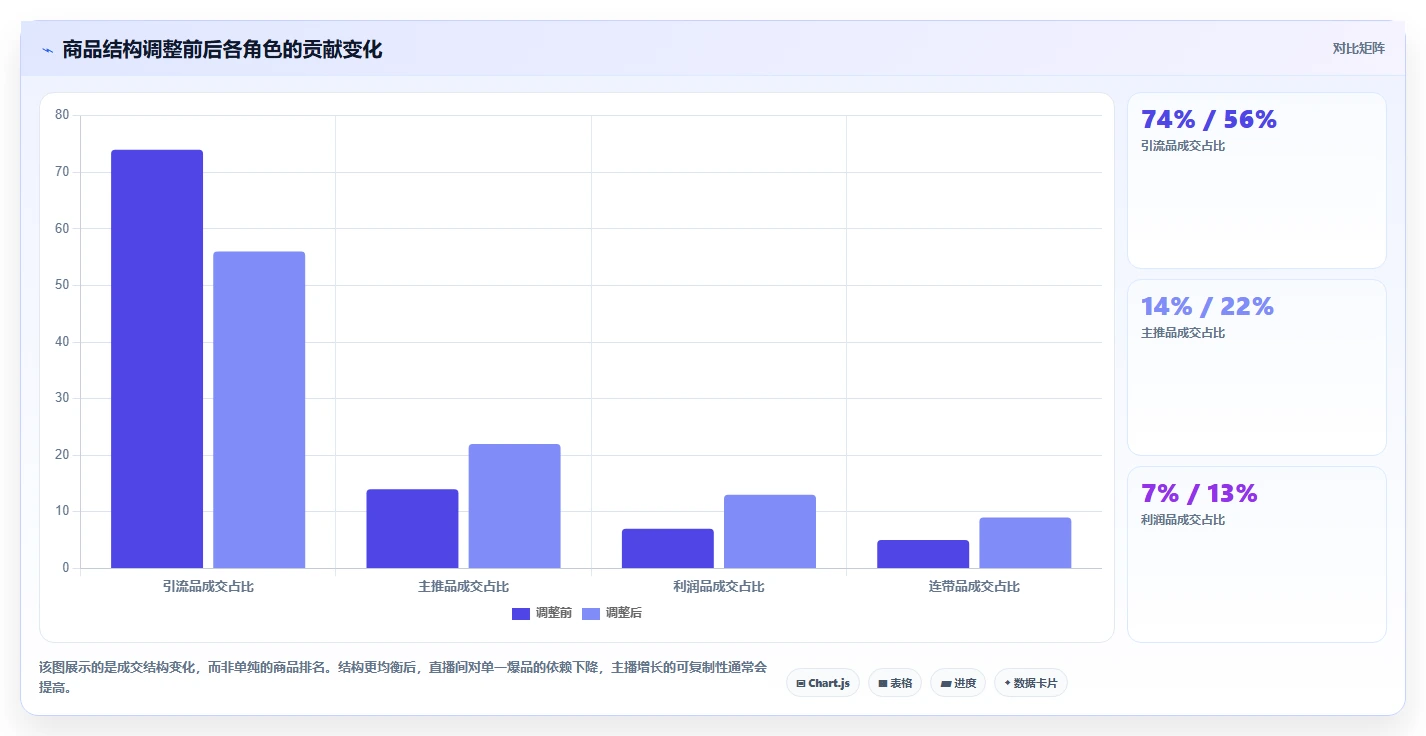Click the 调整前 bar for 主推品成交占比
Screen dimensions: 1426x736
[x=412, y=529]
